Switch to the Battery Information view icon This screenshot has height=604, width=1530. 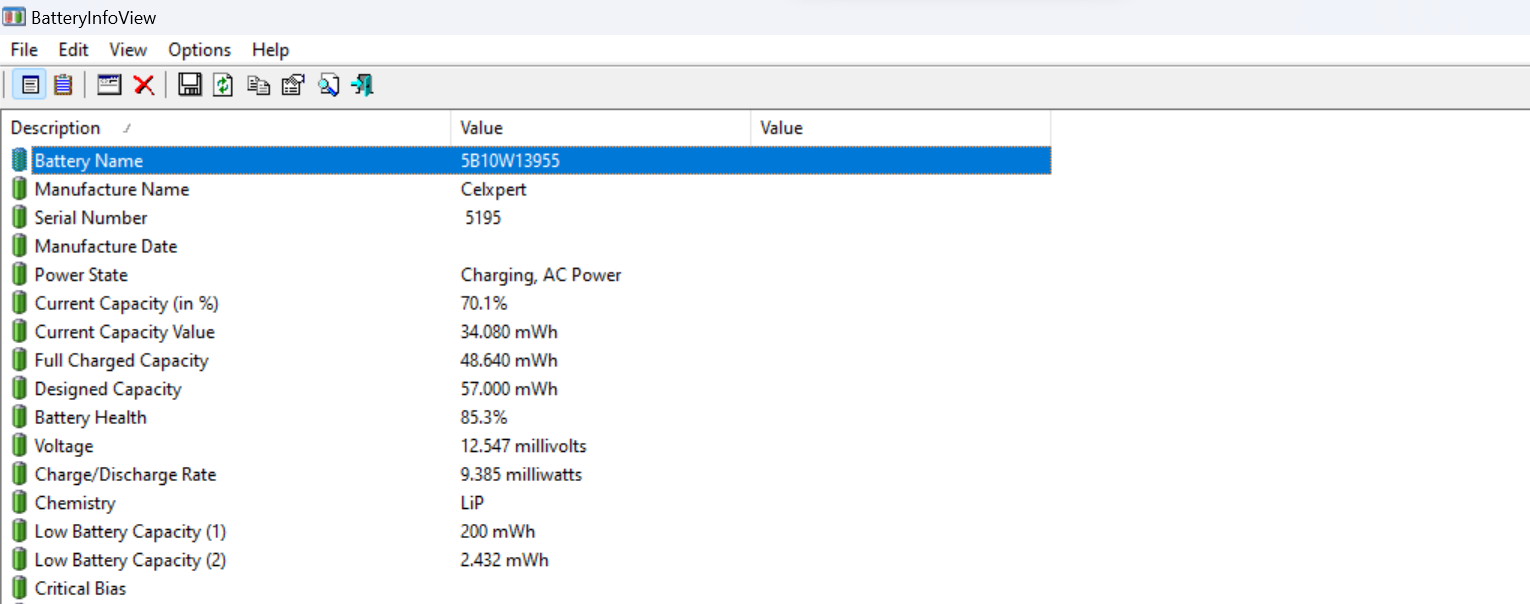tap(30, 85)
